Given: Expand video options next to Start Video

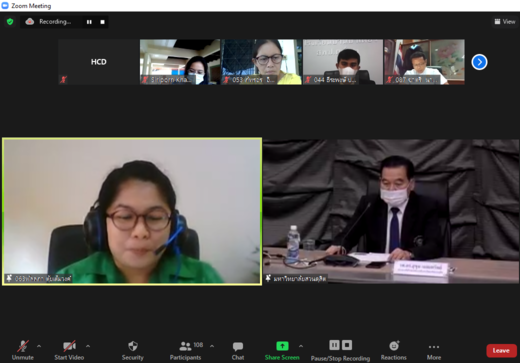Looking at the screenshot, I should tap(88, 346).
